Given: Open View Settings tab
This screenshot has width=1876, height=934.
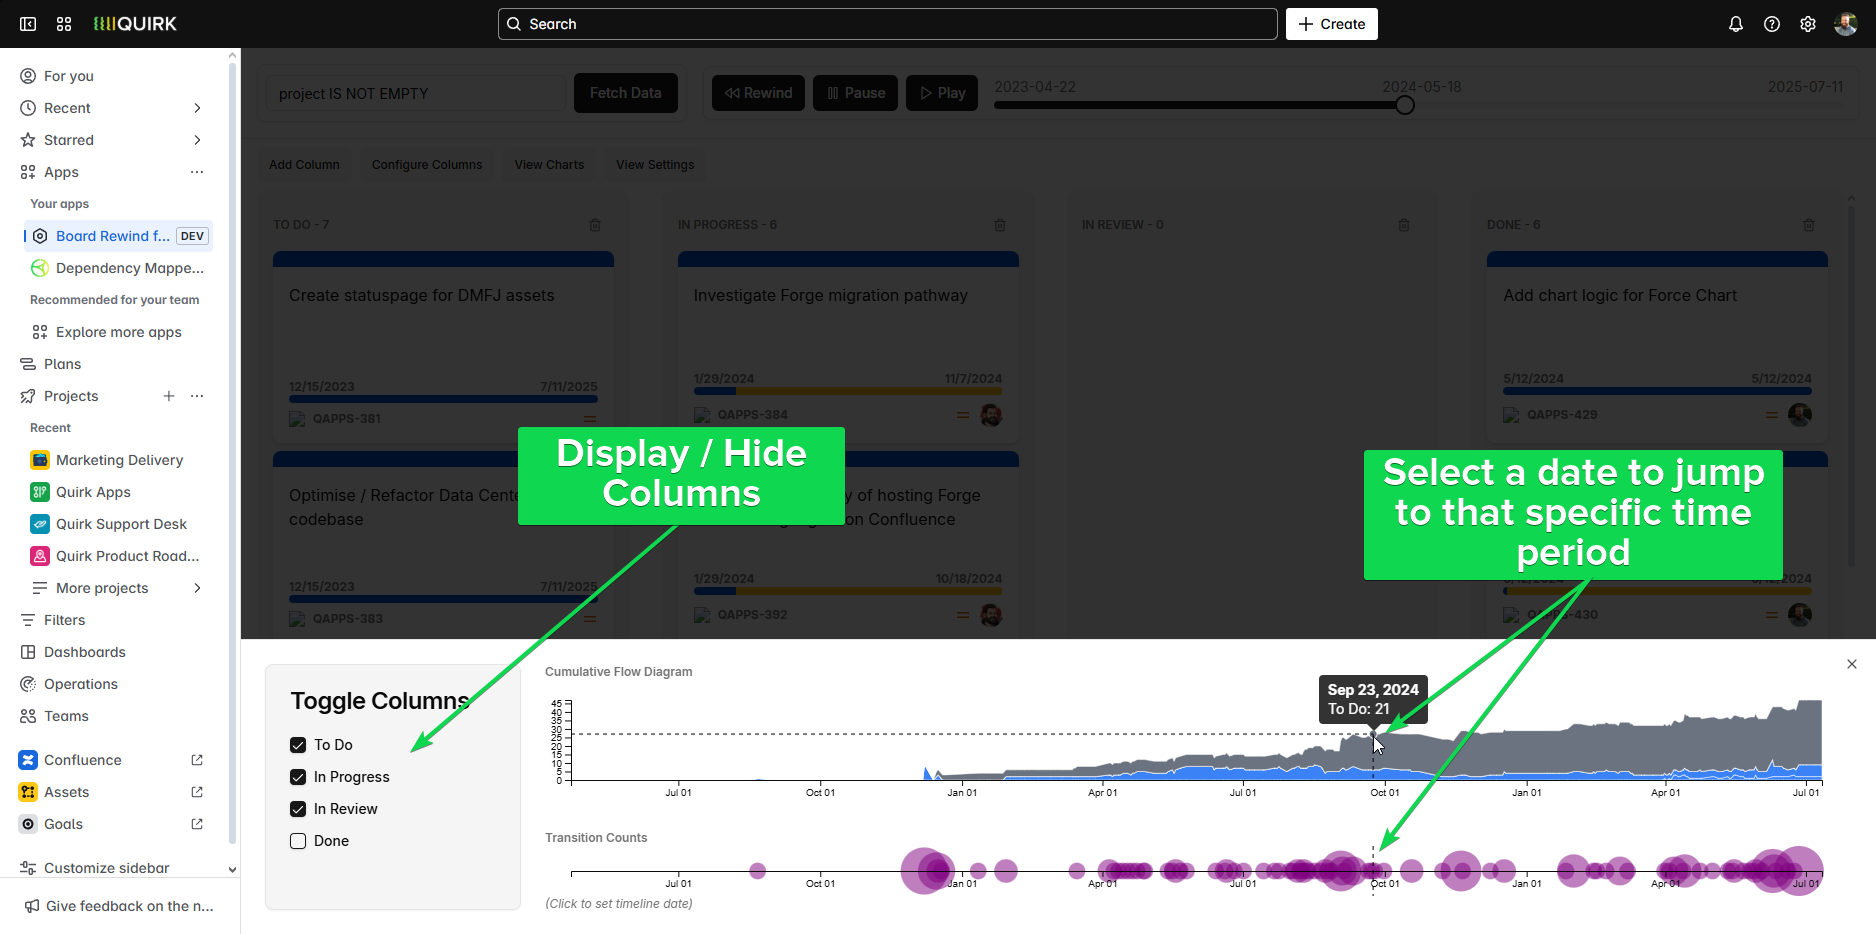Looking at the screenshot, I should tap(655, 165).
